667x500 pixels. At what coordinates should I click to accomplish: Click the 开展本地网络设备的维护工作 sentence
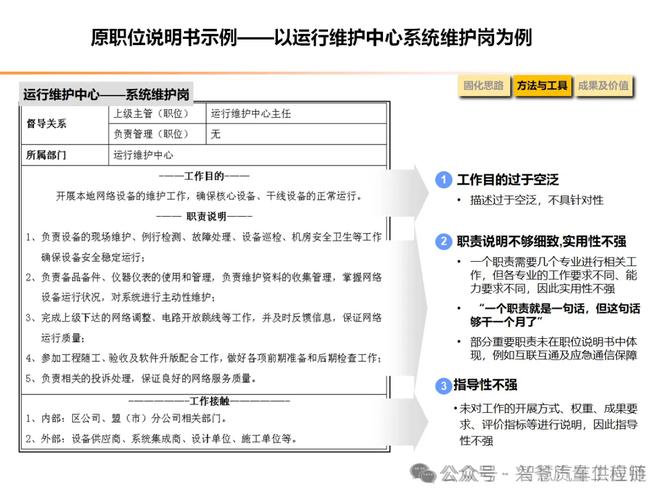click(209, 196)
